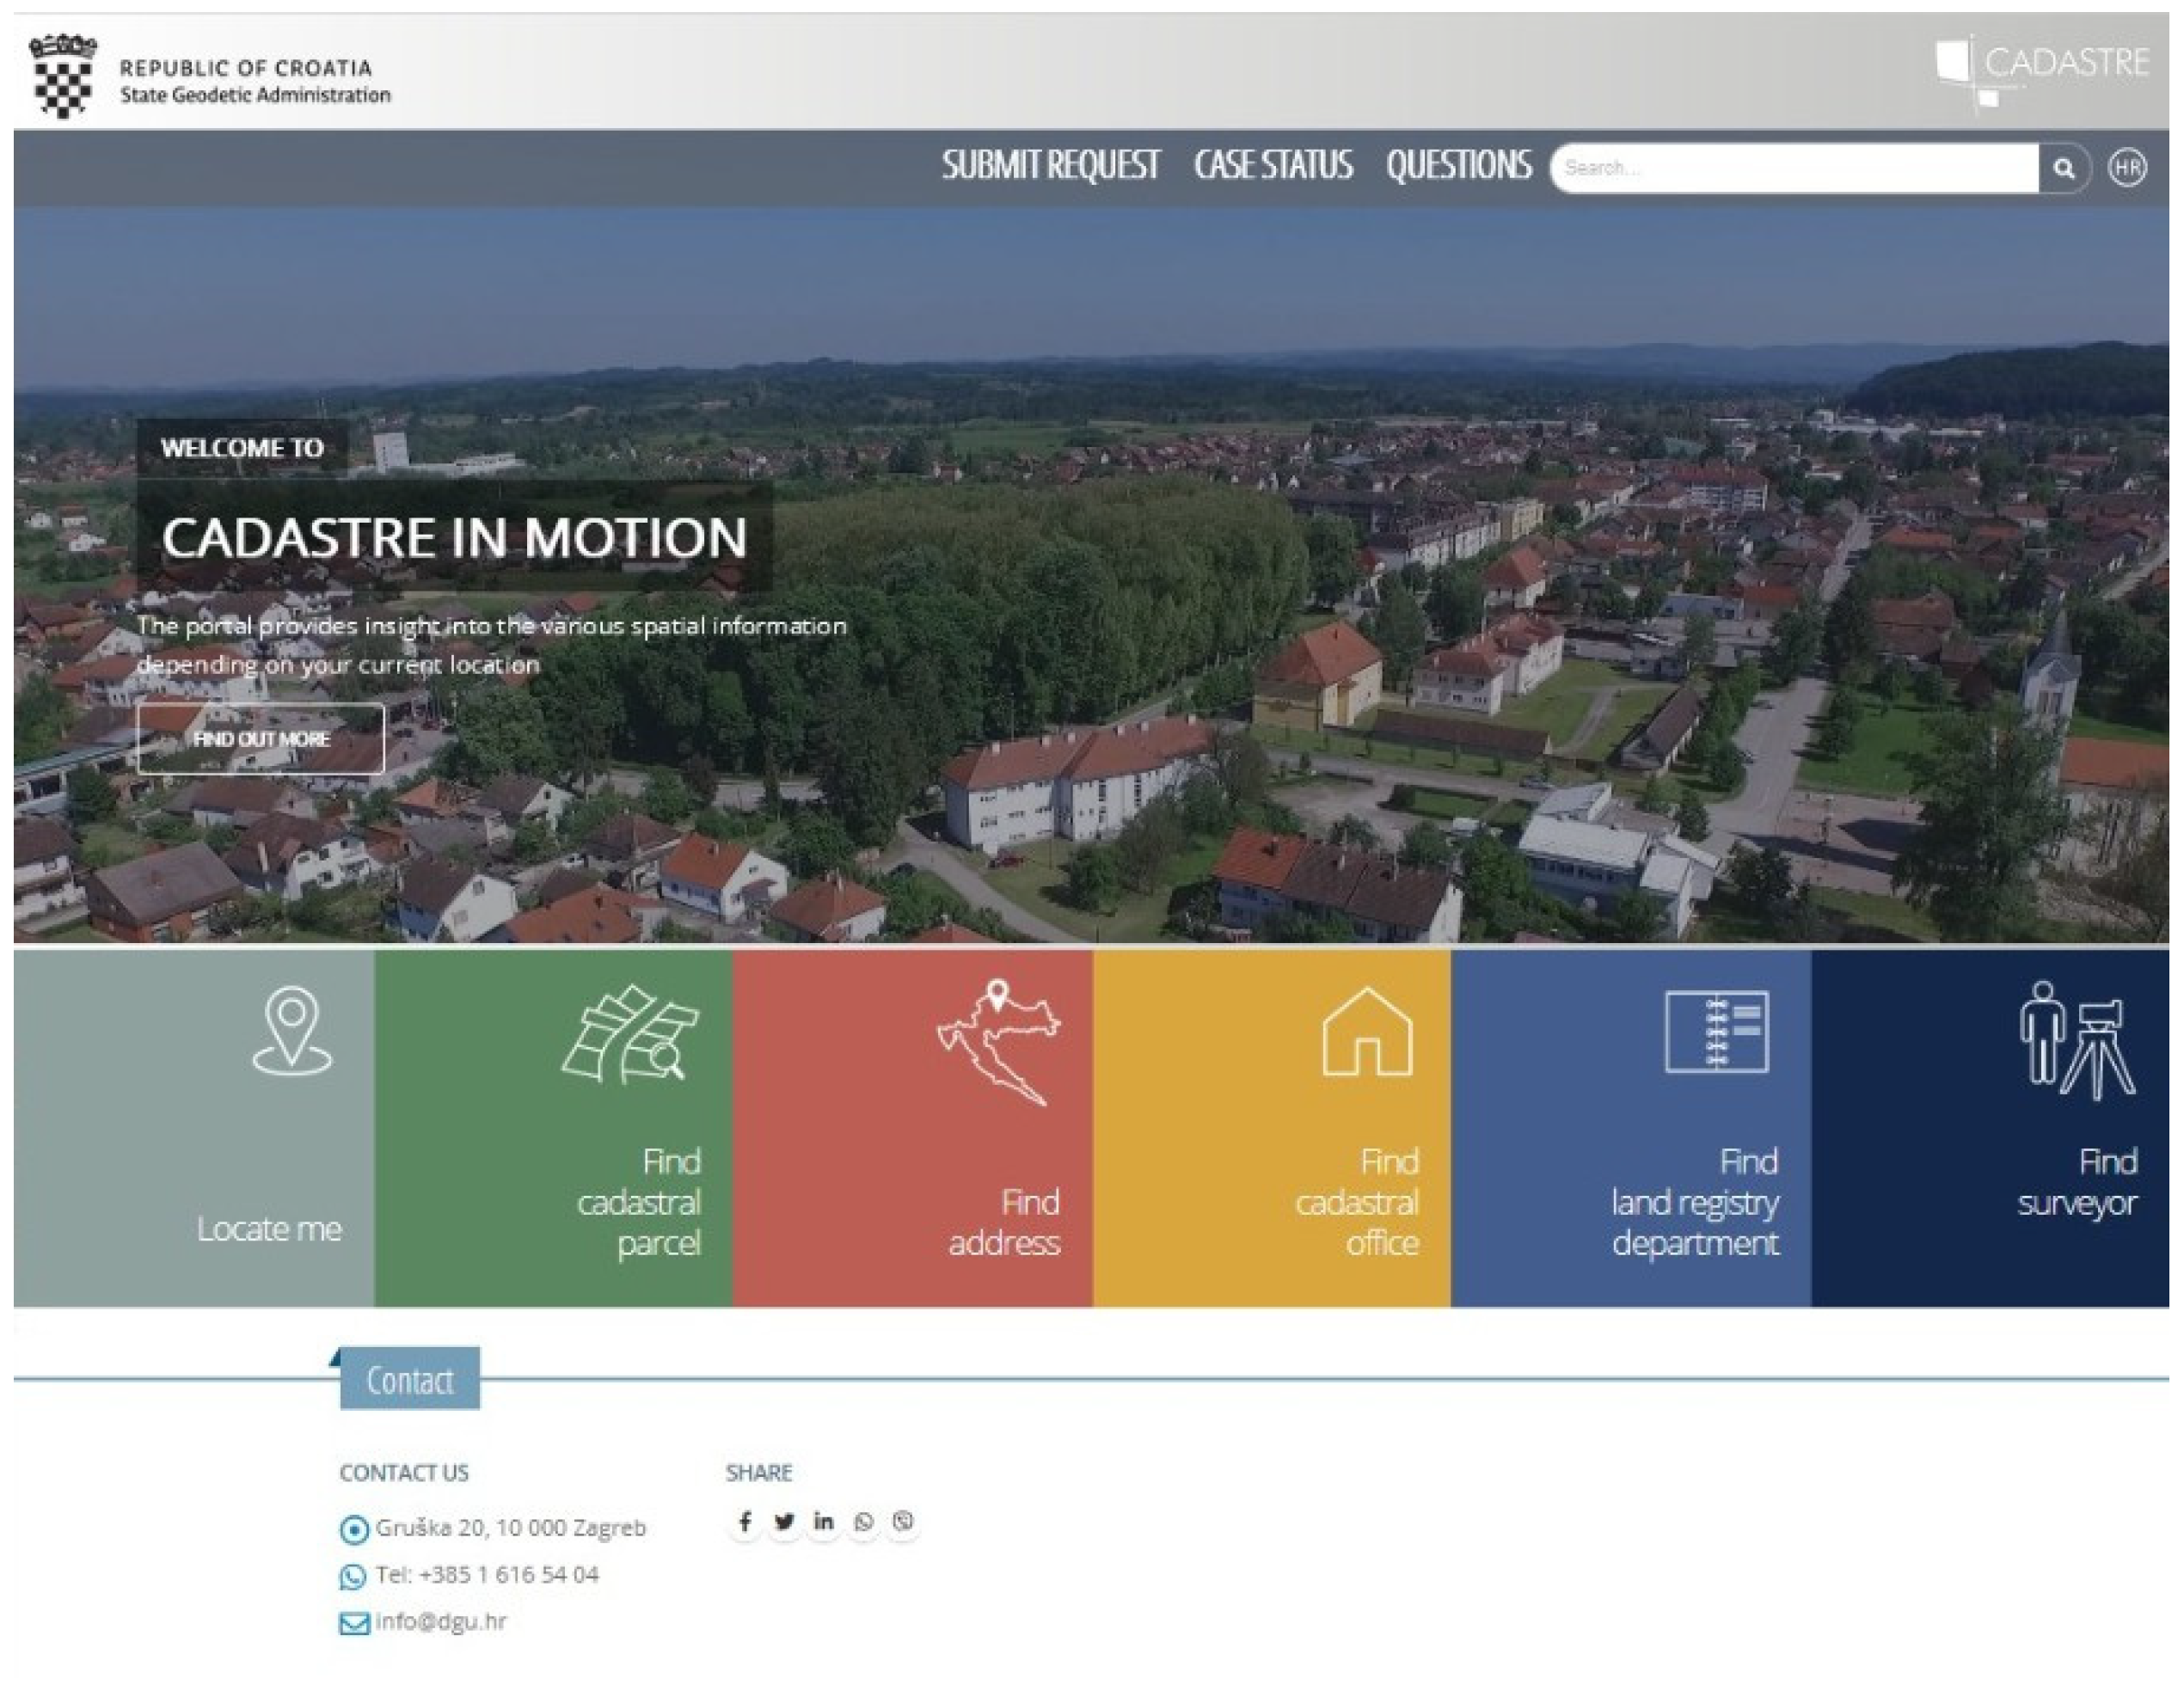Share page on Twitter
Image resolution: width=2184 pixels, height=1703 pixels.
pyautogui.click(x=784, y=1522)
